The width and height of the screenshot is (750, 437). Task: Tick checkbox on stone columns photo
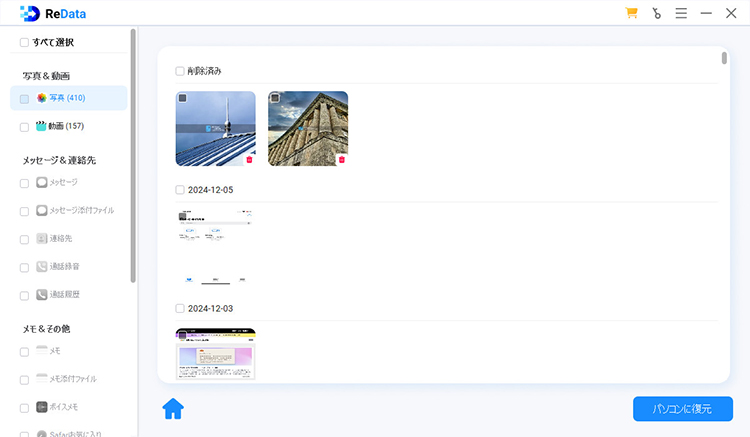(275, 98)
